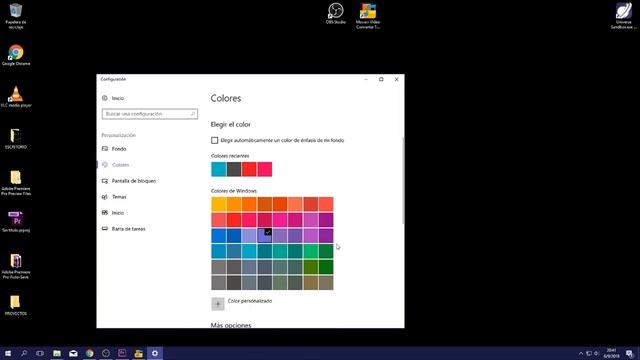Click the checked purple-blue swatch in Colores de Windows
The height and width of the screenshot is (360, 640).
264,236
